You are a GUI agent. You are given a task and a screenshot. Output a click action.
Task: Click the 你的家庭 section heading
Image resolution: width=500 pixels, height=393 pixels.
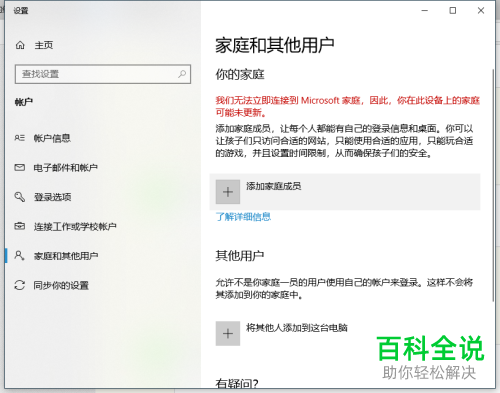point(240,74)
